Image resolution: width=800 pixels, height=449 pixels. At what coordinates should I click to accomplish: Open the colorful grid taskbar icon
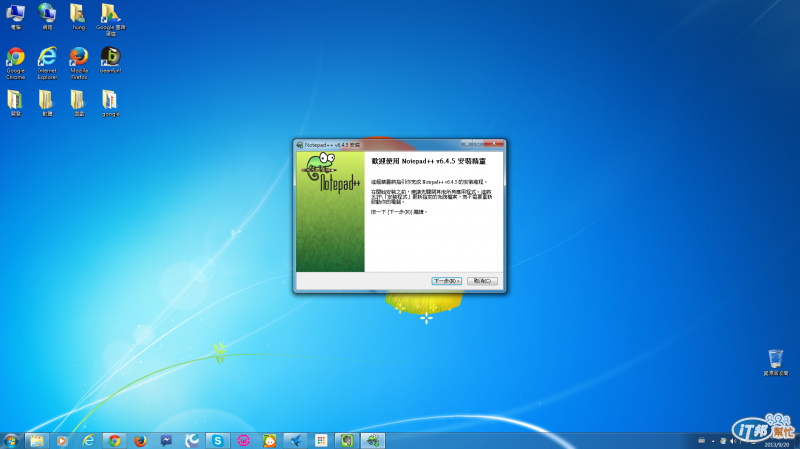[321, 441]
